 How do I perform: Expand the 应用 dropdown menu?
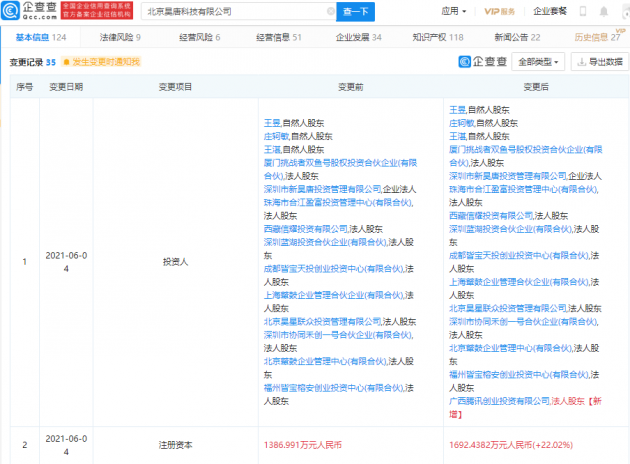(454, 11)
